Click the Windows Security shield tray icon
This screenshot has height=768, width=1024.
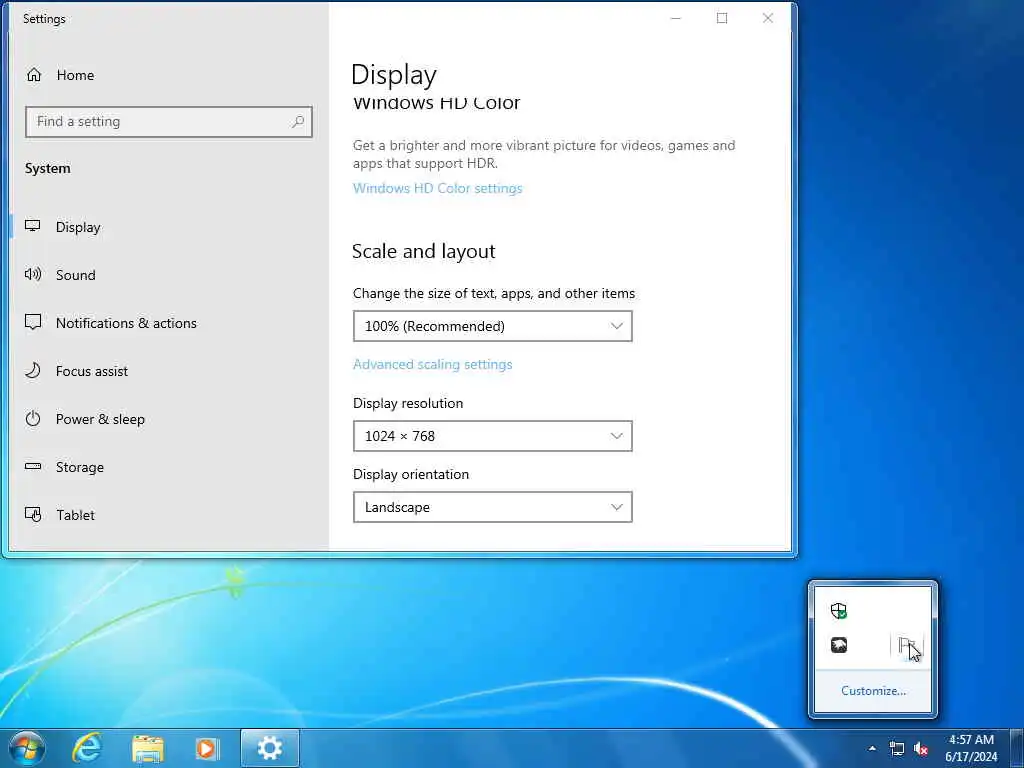(x=839, y=611)
